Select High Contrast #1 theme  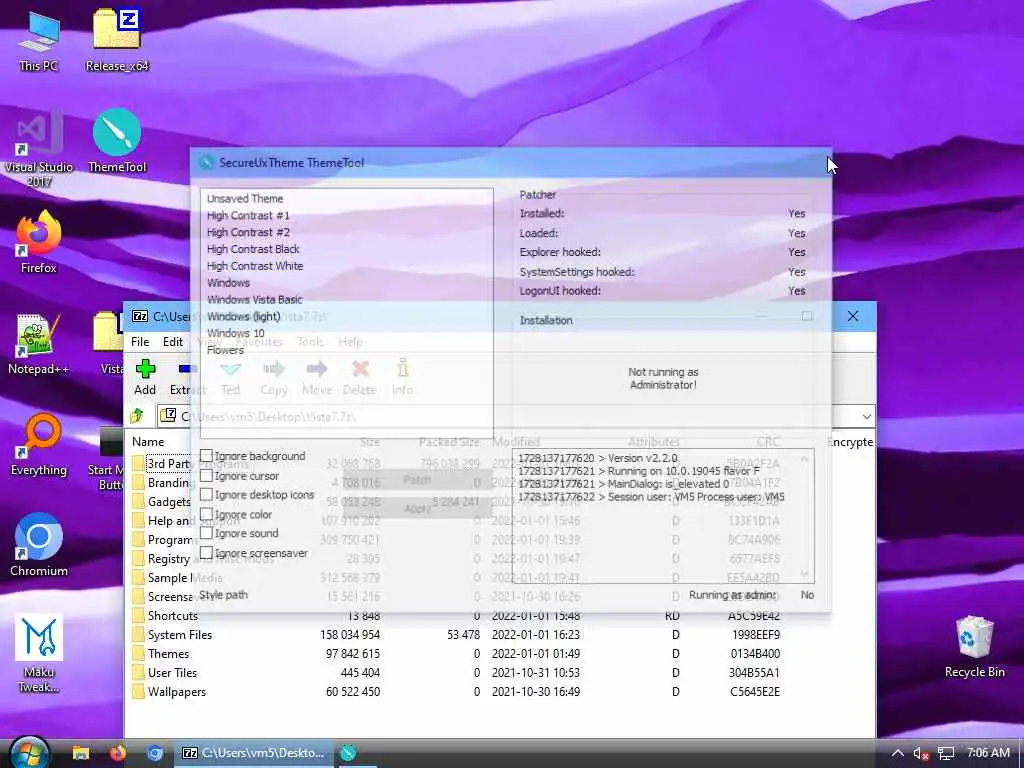tap(248, 216)
